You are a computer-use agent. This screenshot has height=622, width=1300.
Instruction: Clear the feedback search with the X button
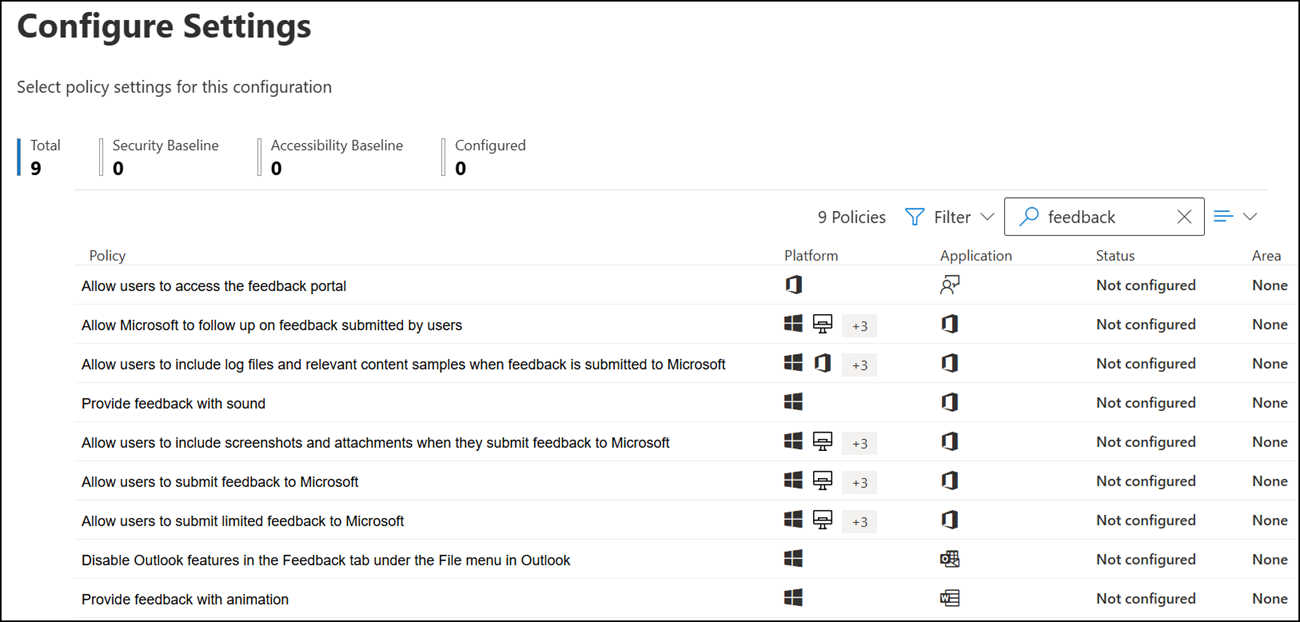click(1184, 216)
